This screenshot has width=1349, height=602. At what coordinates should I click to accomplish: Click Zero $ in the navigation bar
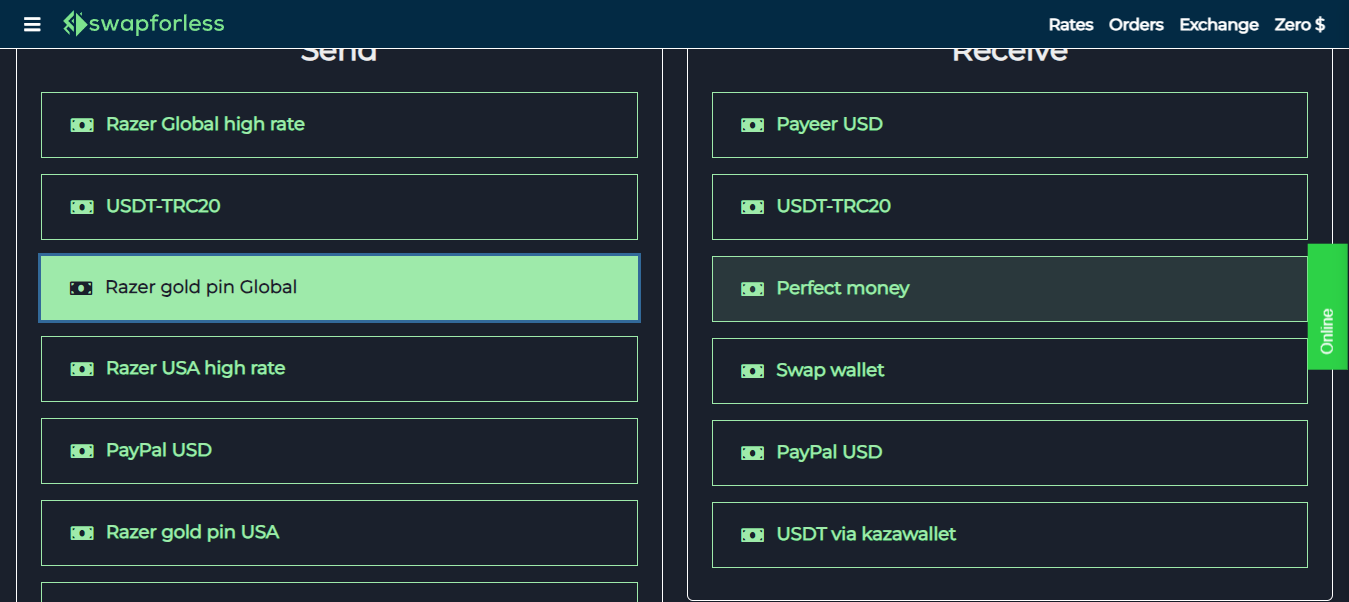click(1300, 24)
